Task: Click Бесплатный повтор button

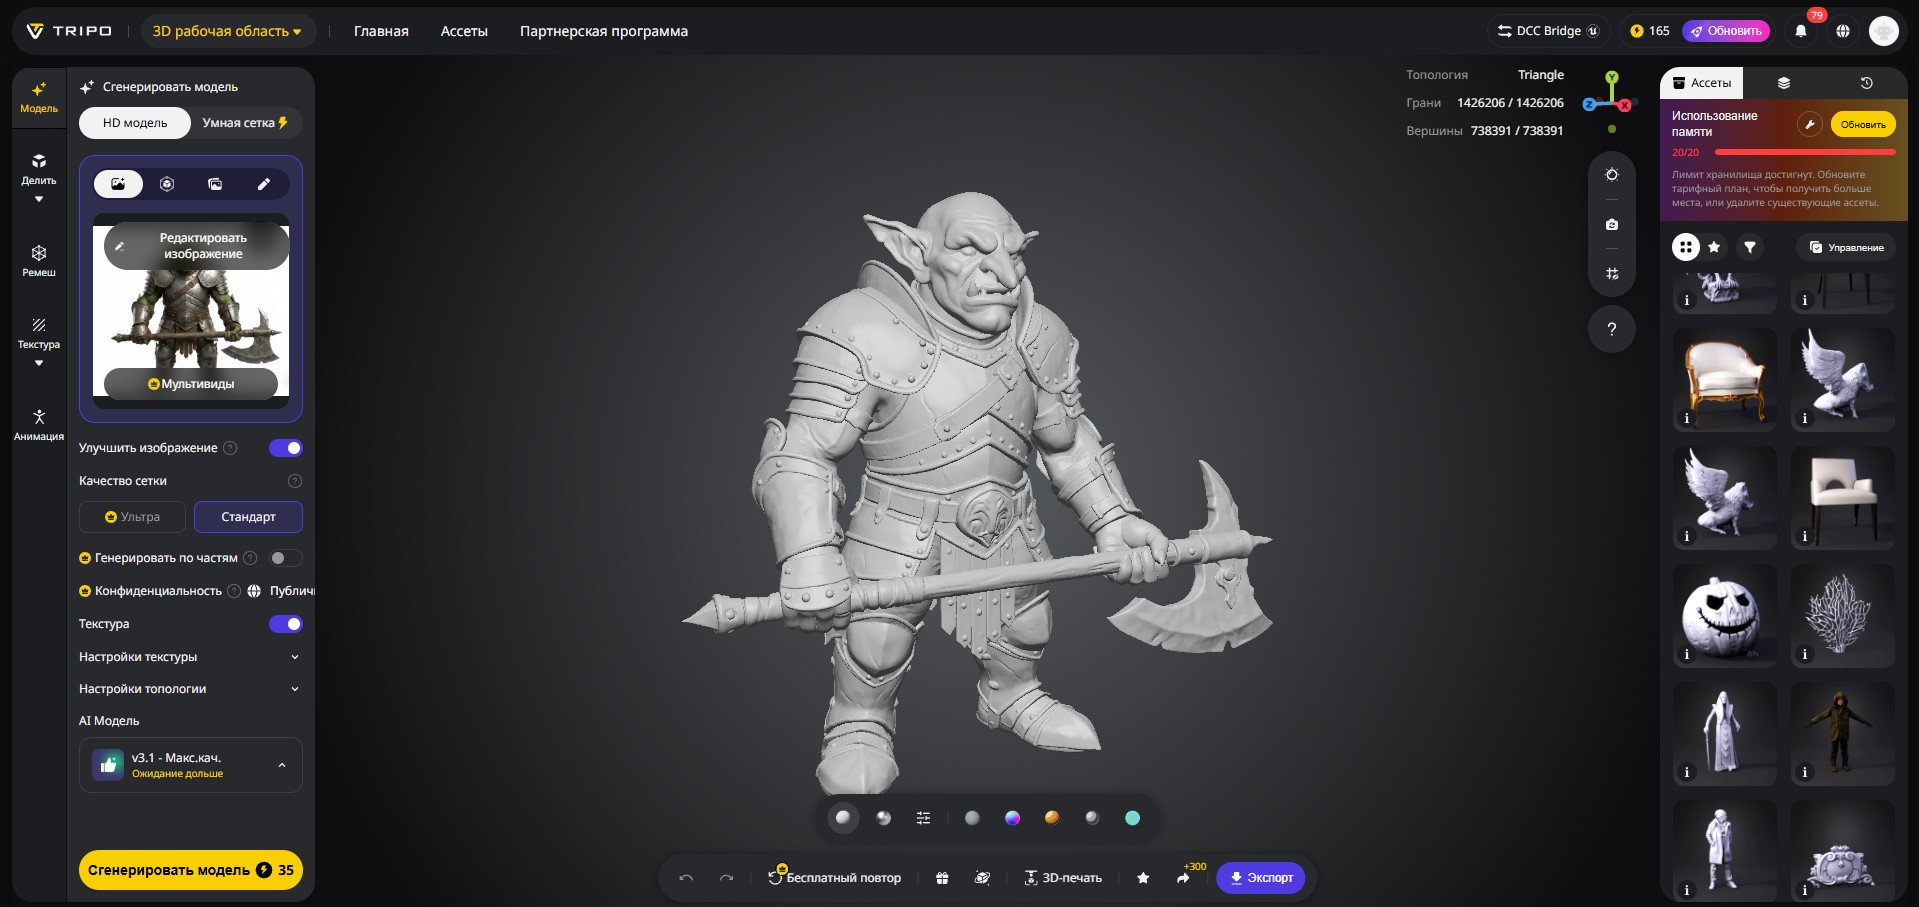Action: (835, 878)
